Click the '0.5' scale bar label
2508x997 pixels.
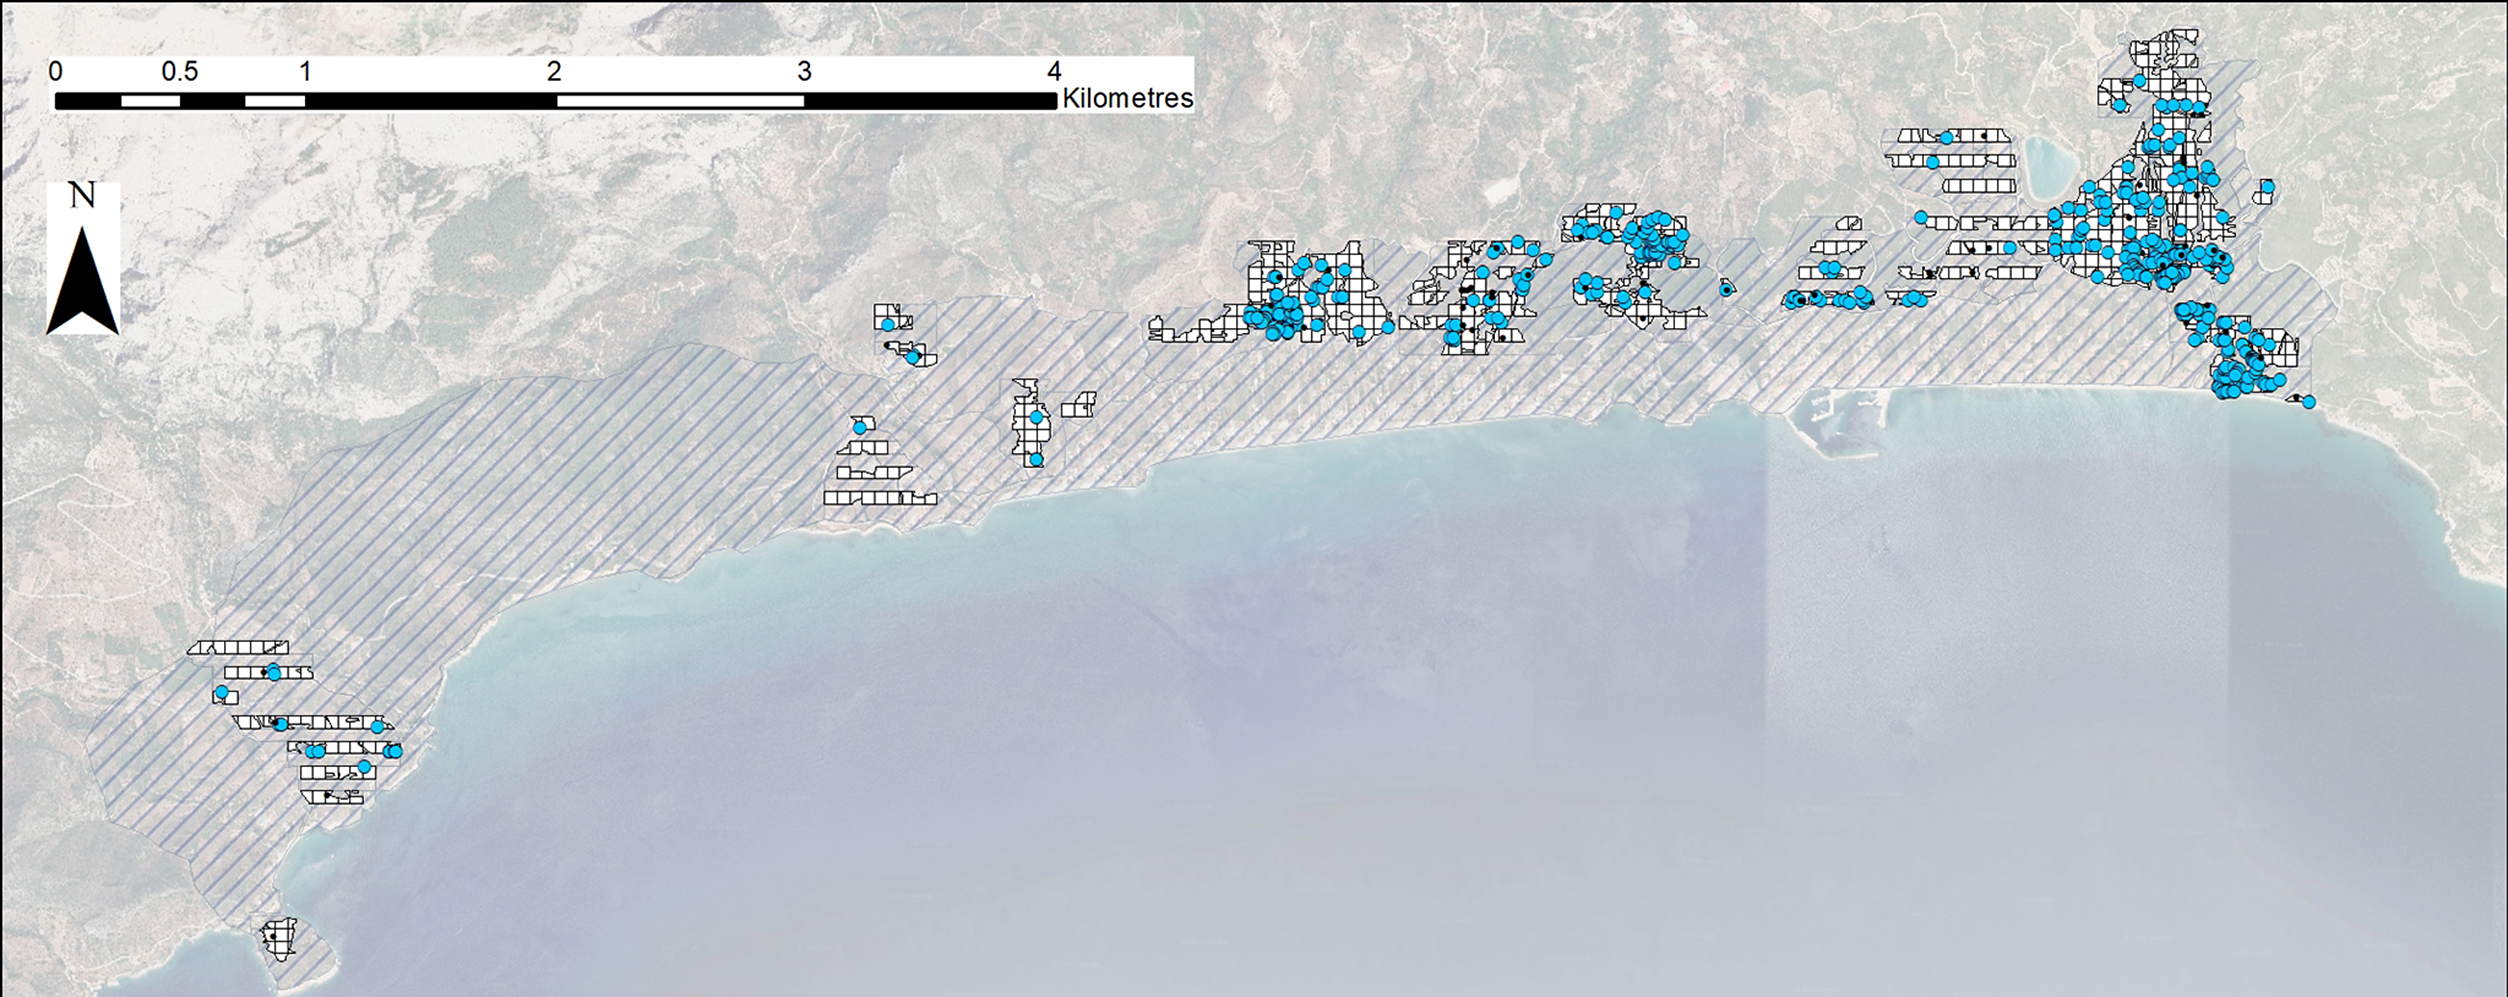coord(180,72)
